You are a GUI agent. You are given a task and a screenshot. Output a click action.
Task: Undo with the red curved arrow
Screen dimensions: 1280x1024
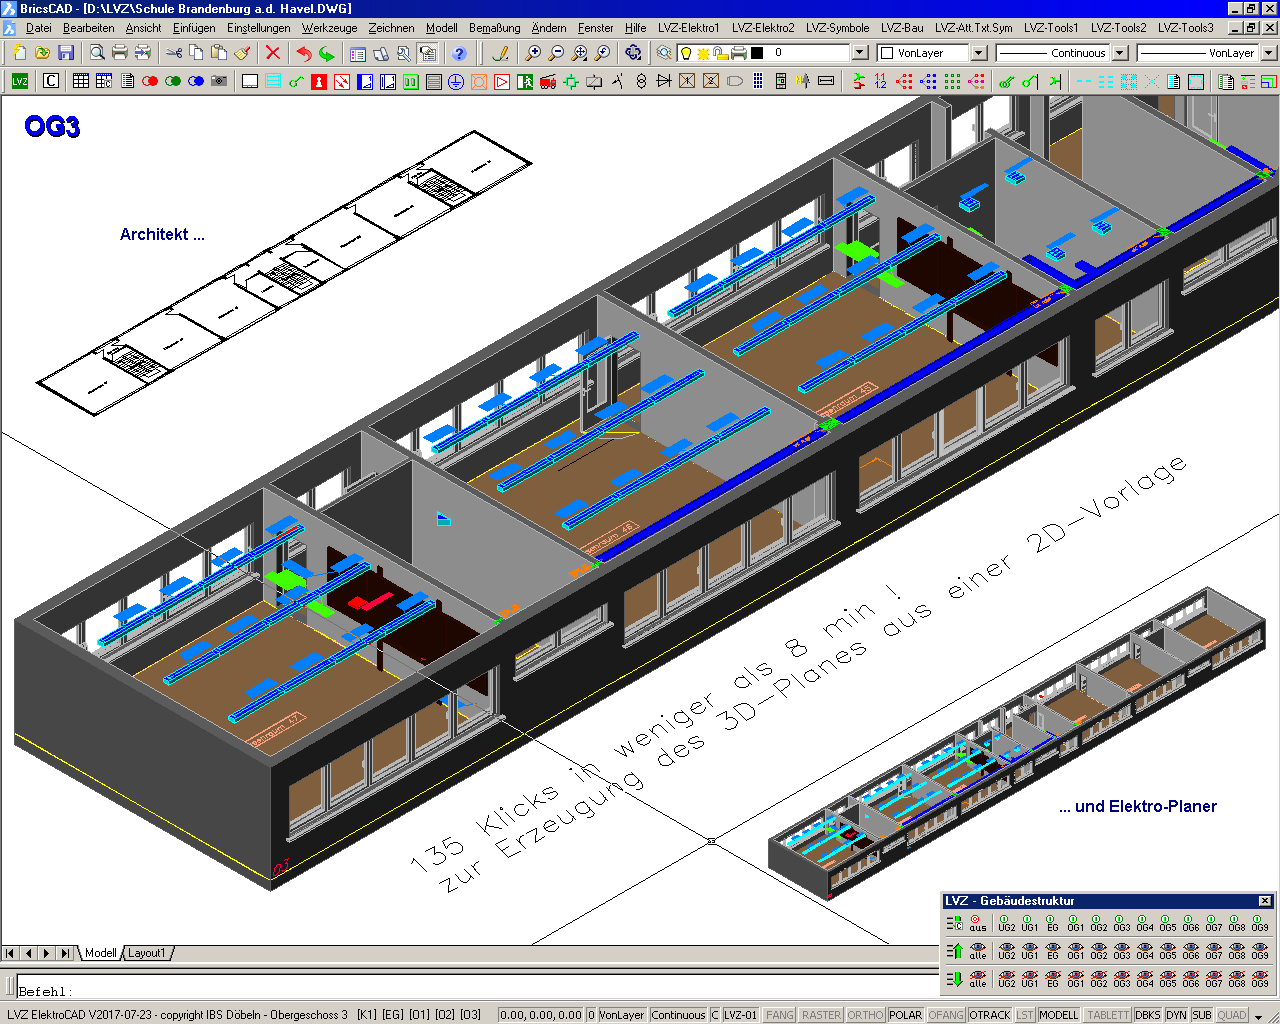(x=304, y=52)
